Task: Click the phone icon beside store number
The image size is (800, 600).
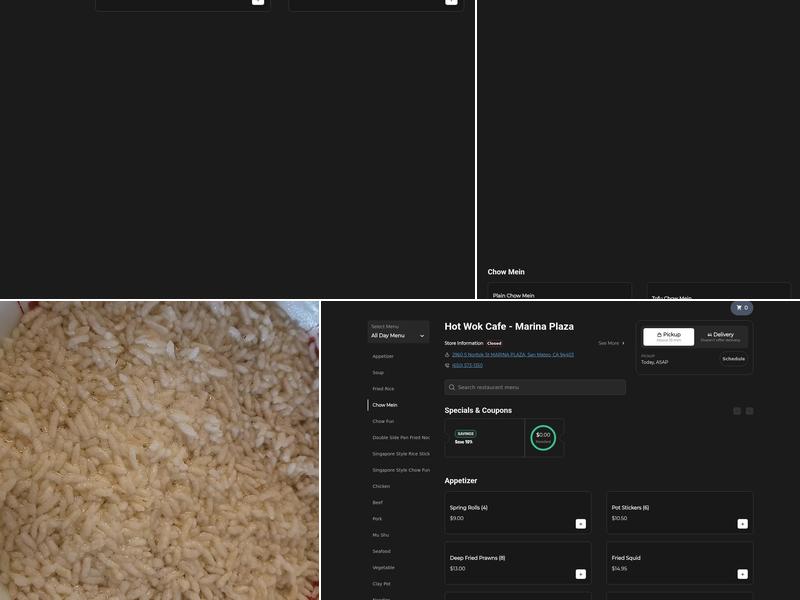Action: [447, 365]
